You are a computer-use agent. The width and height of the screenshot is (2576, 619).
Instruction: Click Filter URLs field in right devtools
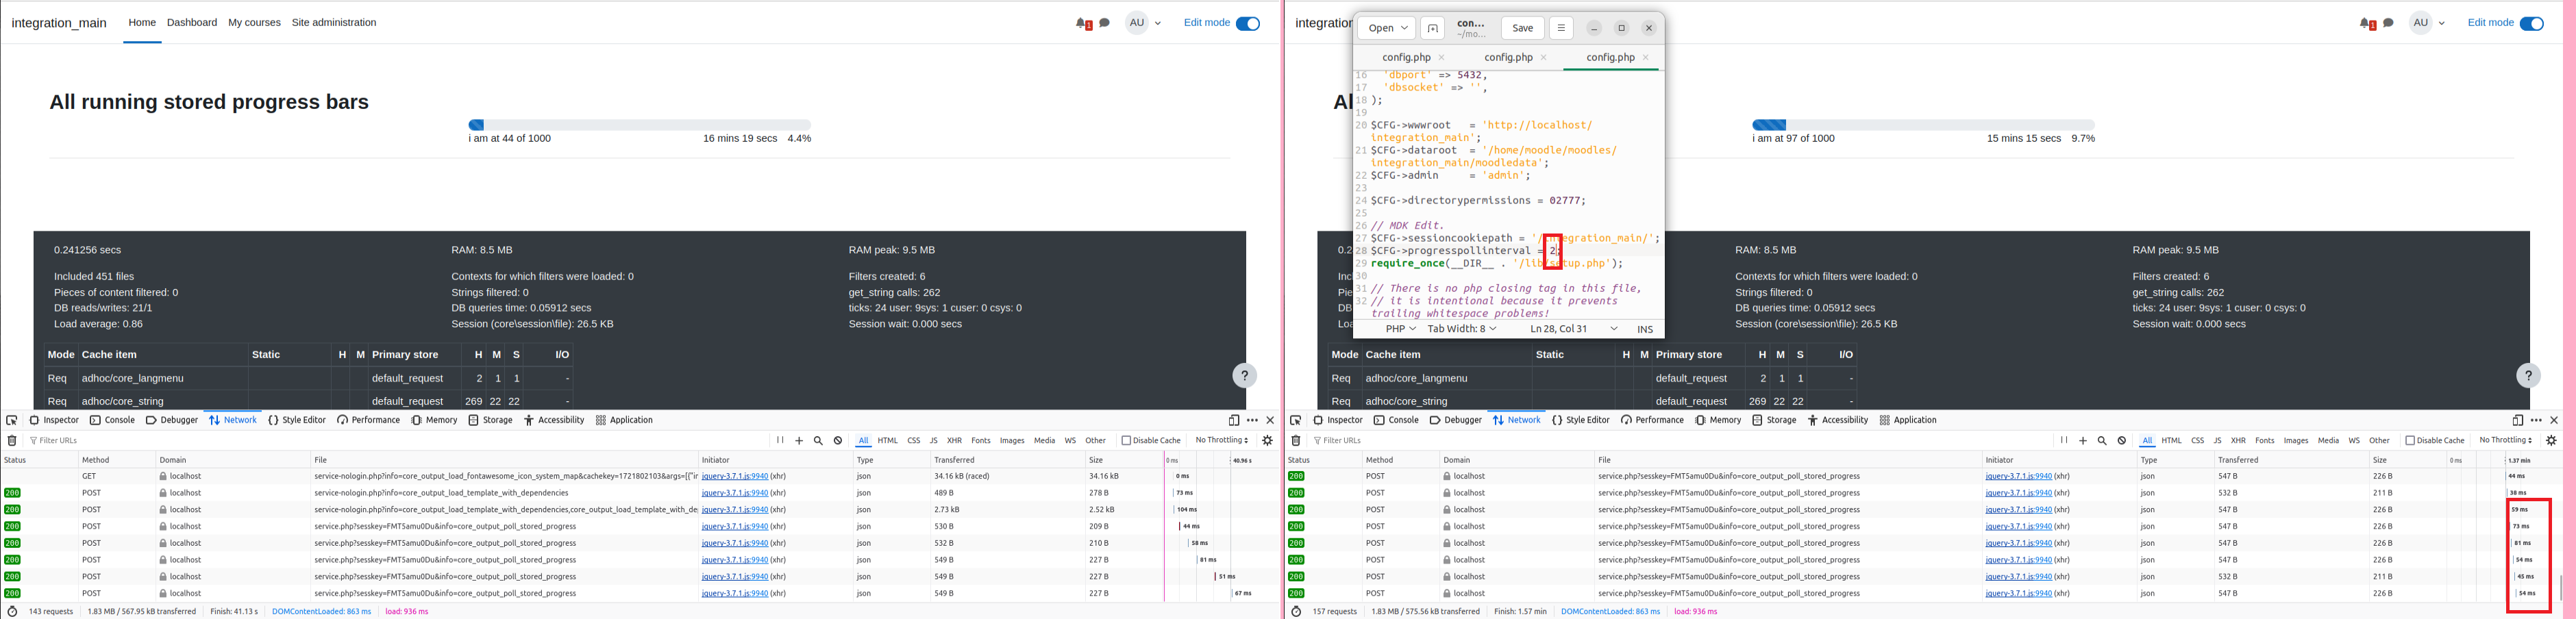pyautogui.click(x=1684, y=441)
